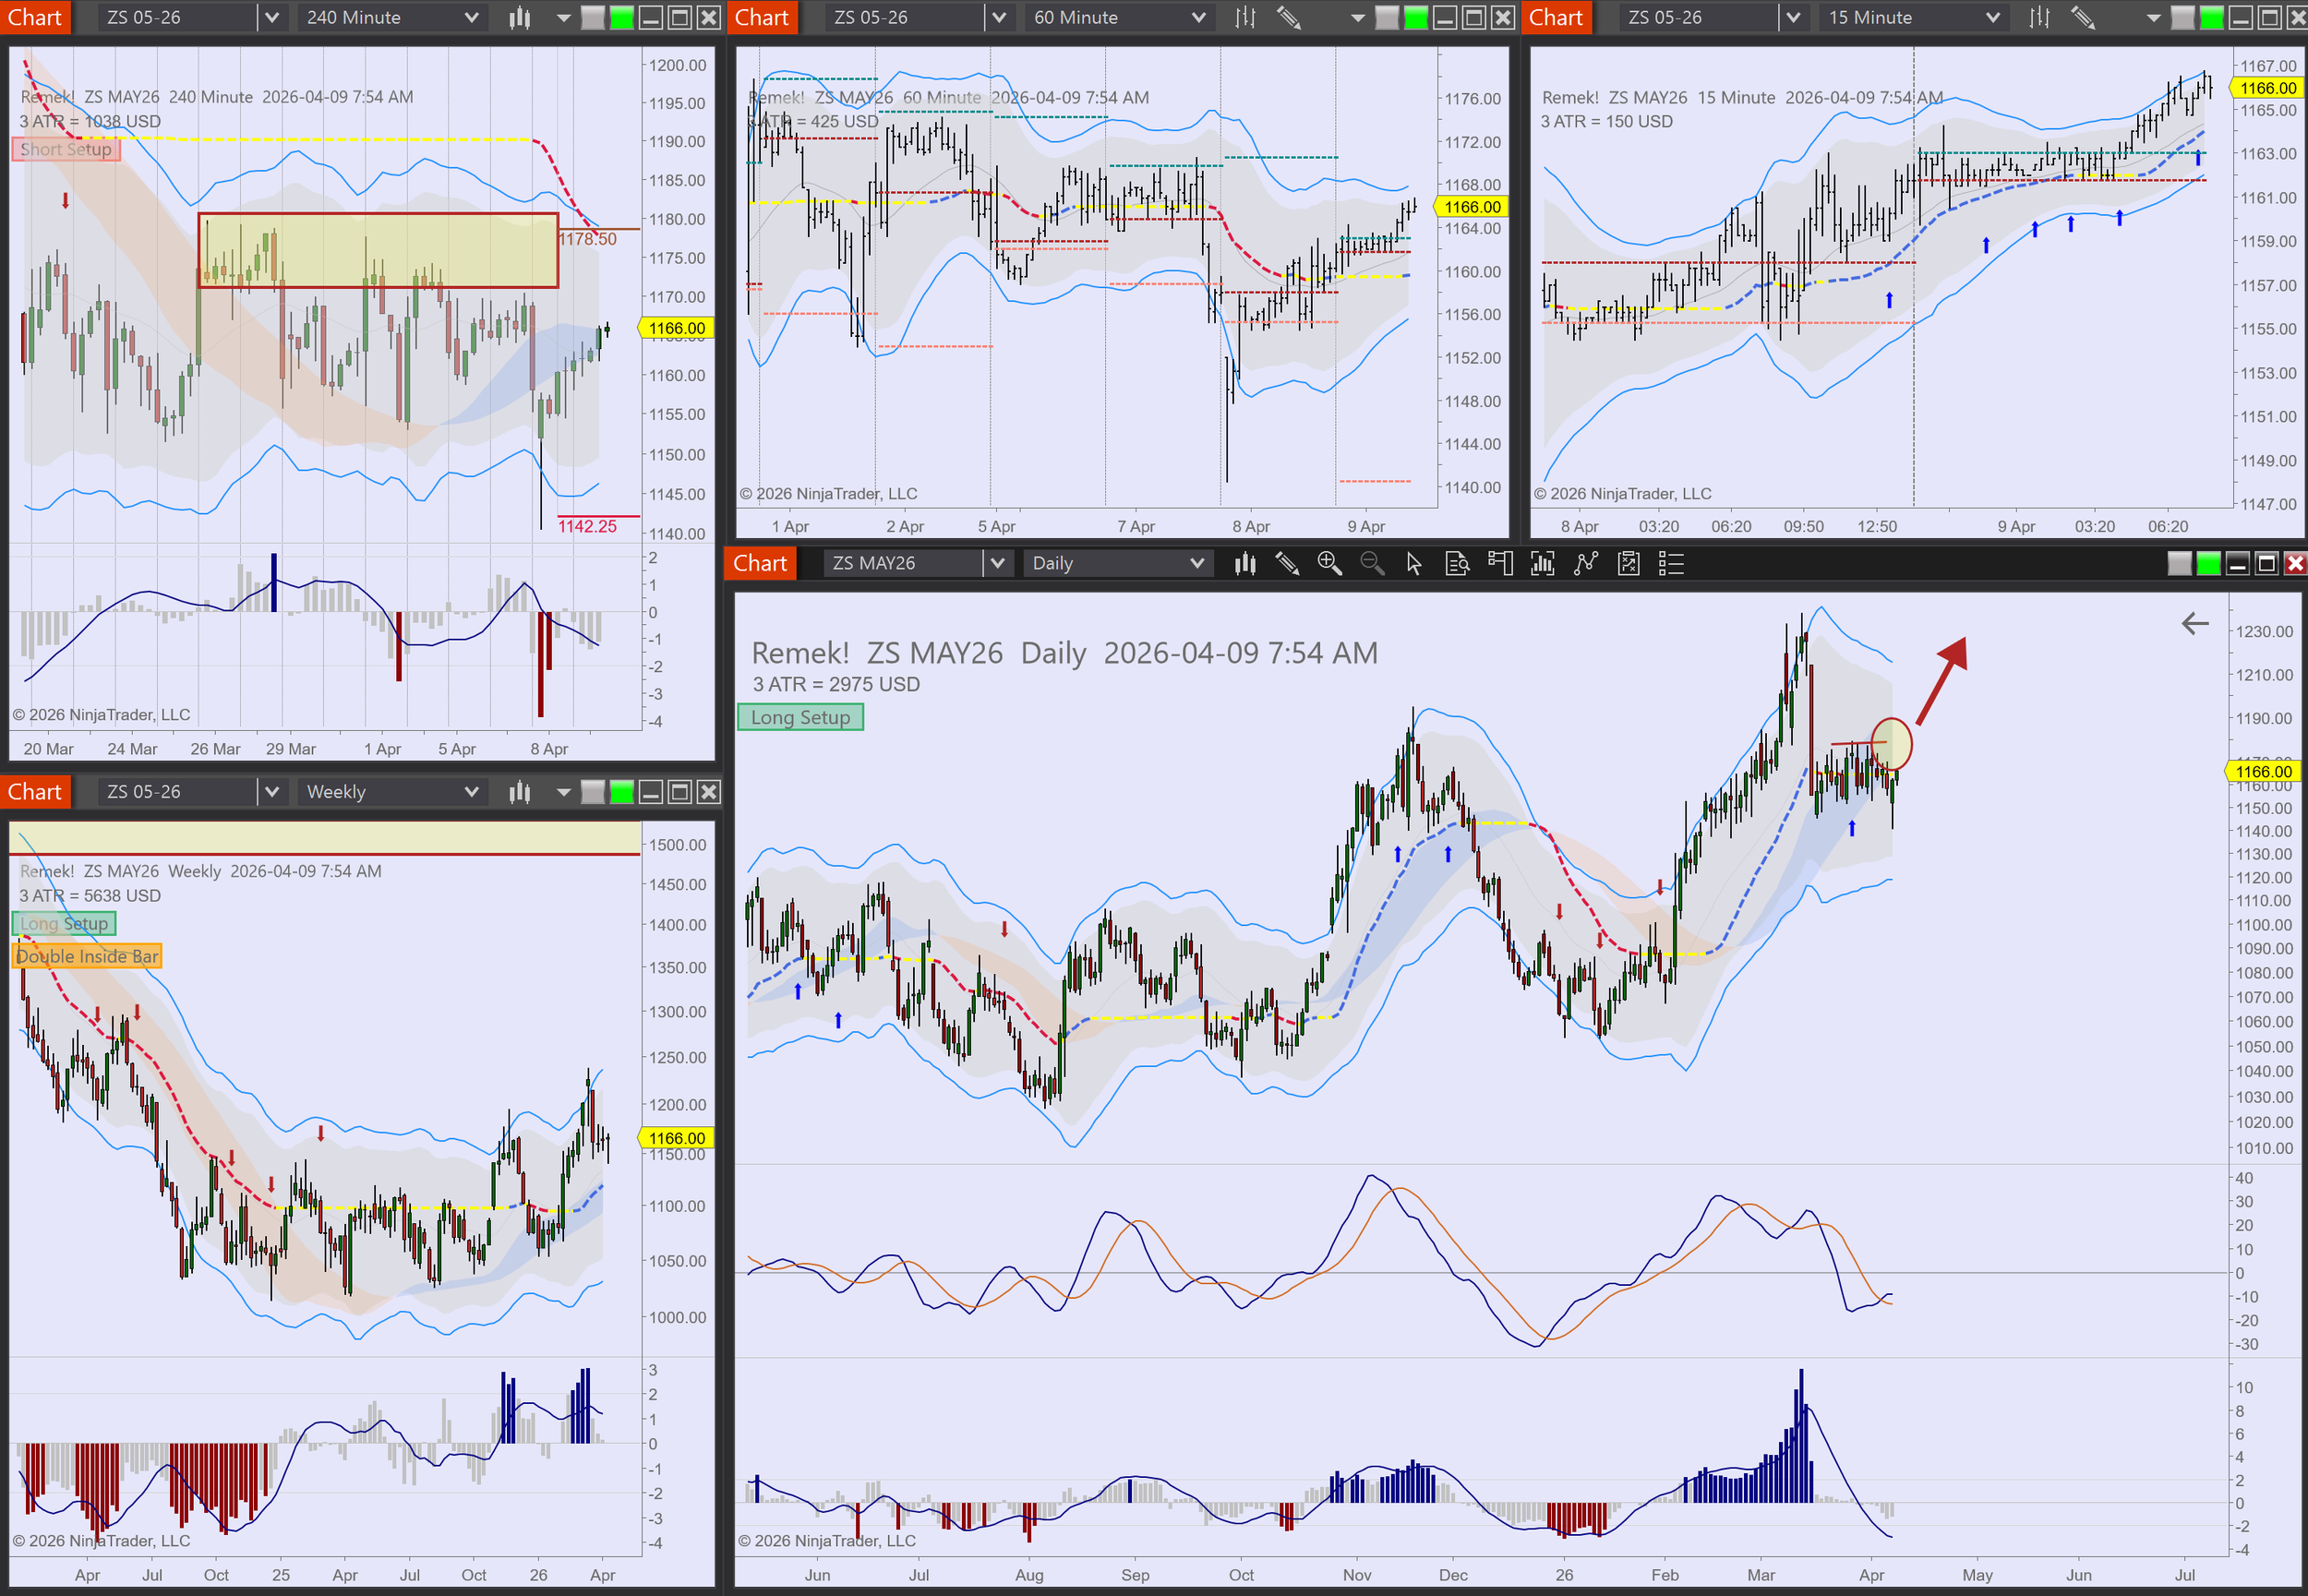Click the properties list icon in Daily toolbar

[1671, 563]
